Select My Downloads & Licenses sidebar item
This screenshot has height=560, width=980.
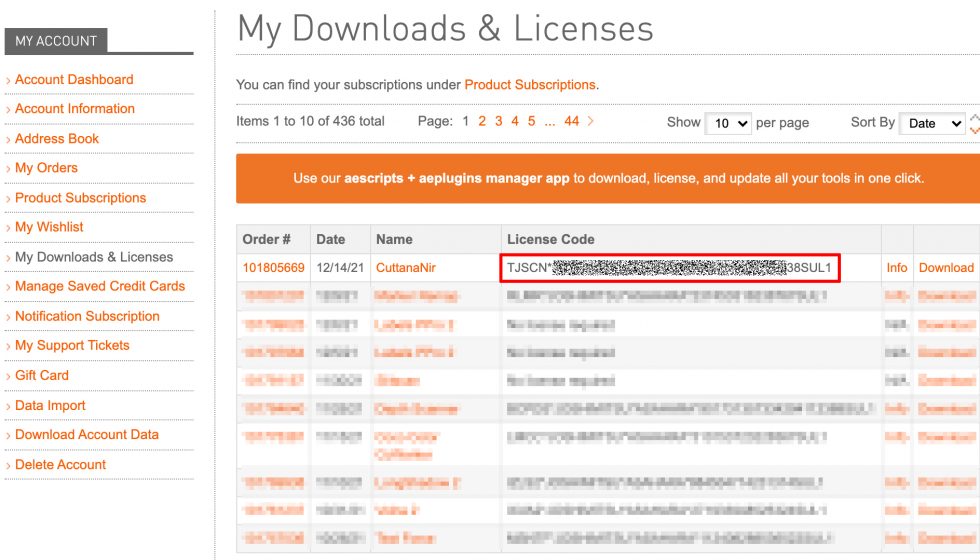(x=94, y=257)
